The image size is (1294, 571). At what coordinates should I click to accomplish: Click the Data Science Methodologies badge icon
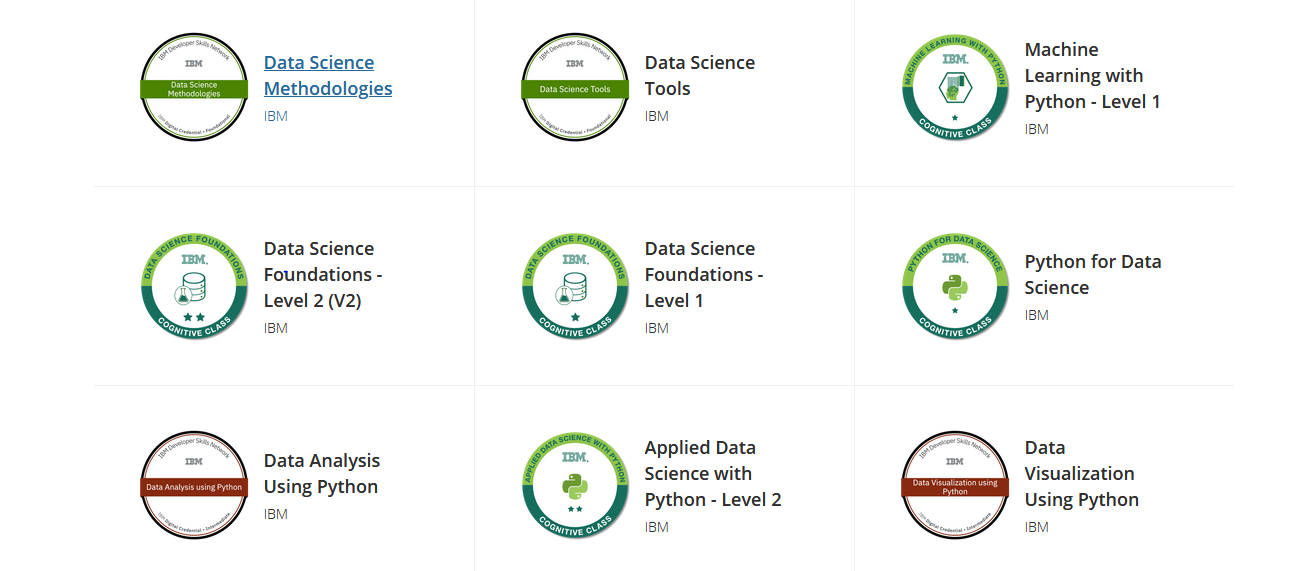[194, 88]
